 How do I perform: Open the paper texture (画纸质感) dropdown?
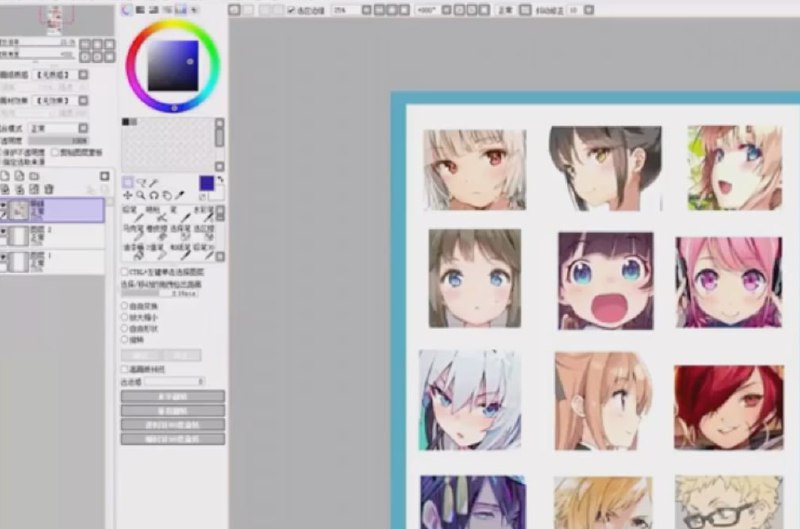point(83,75)
